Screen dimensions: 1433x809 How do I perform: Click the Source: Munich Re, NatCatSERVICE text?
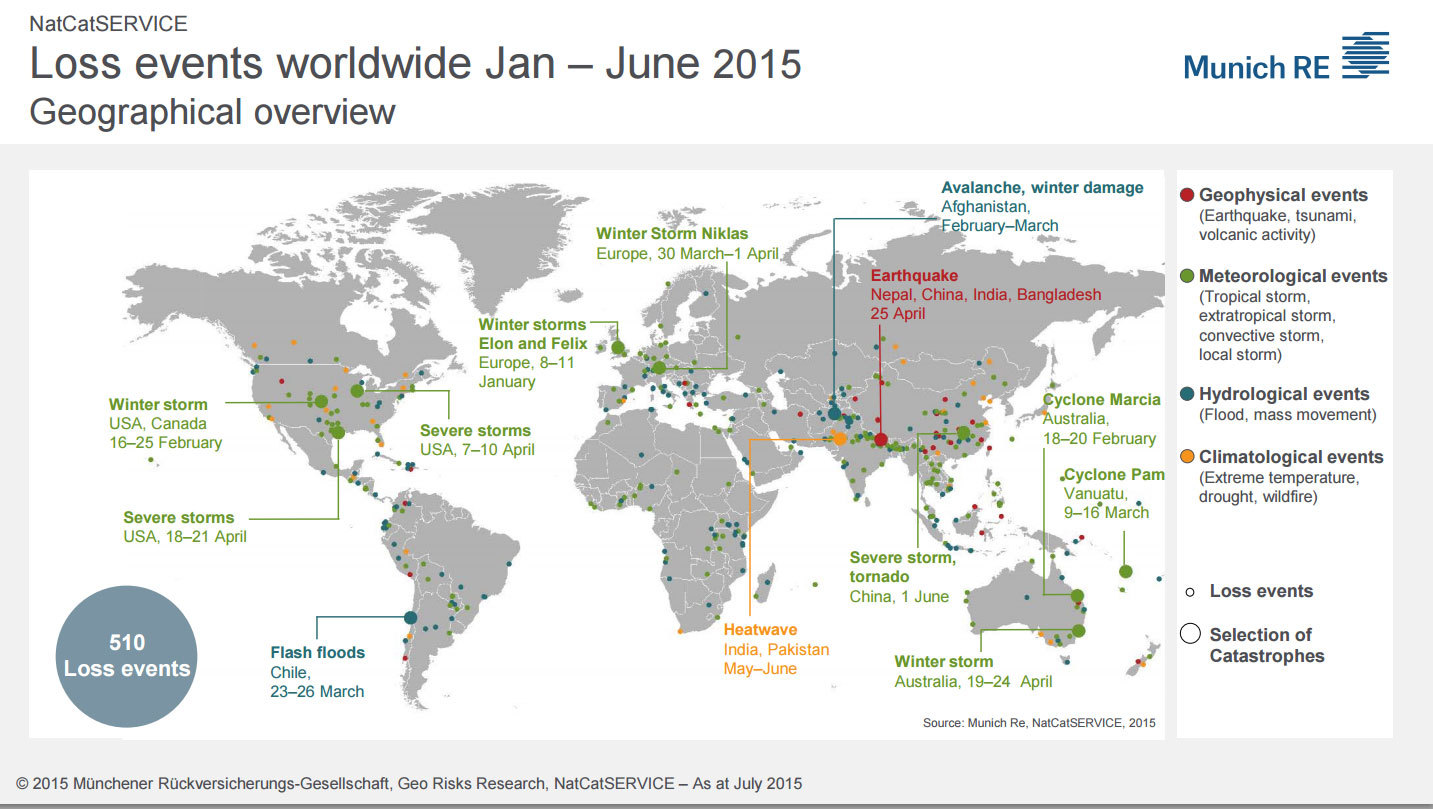[1038, 723]
